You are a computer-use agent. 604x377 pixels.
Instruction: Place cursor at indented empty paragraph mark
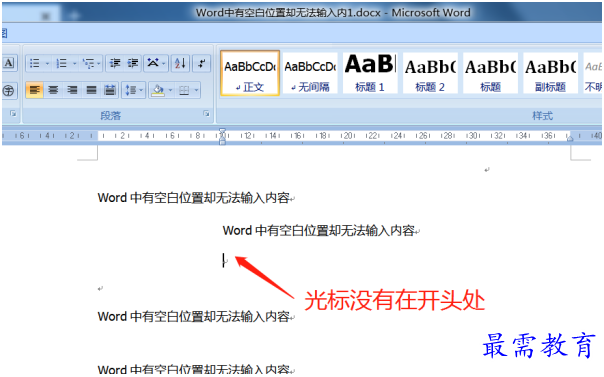(x=225, y=261)
